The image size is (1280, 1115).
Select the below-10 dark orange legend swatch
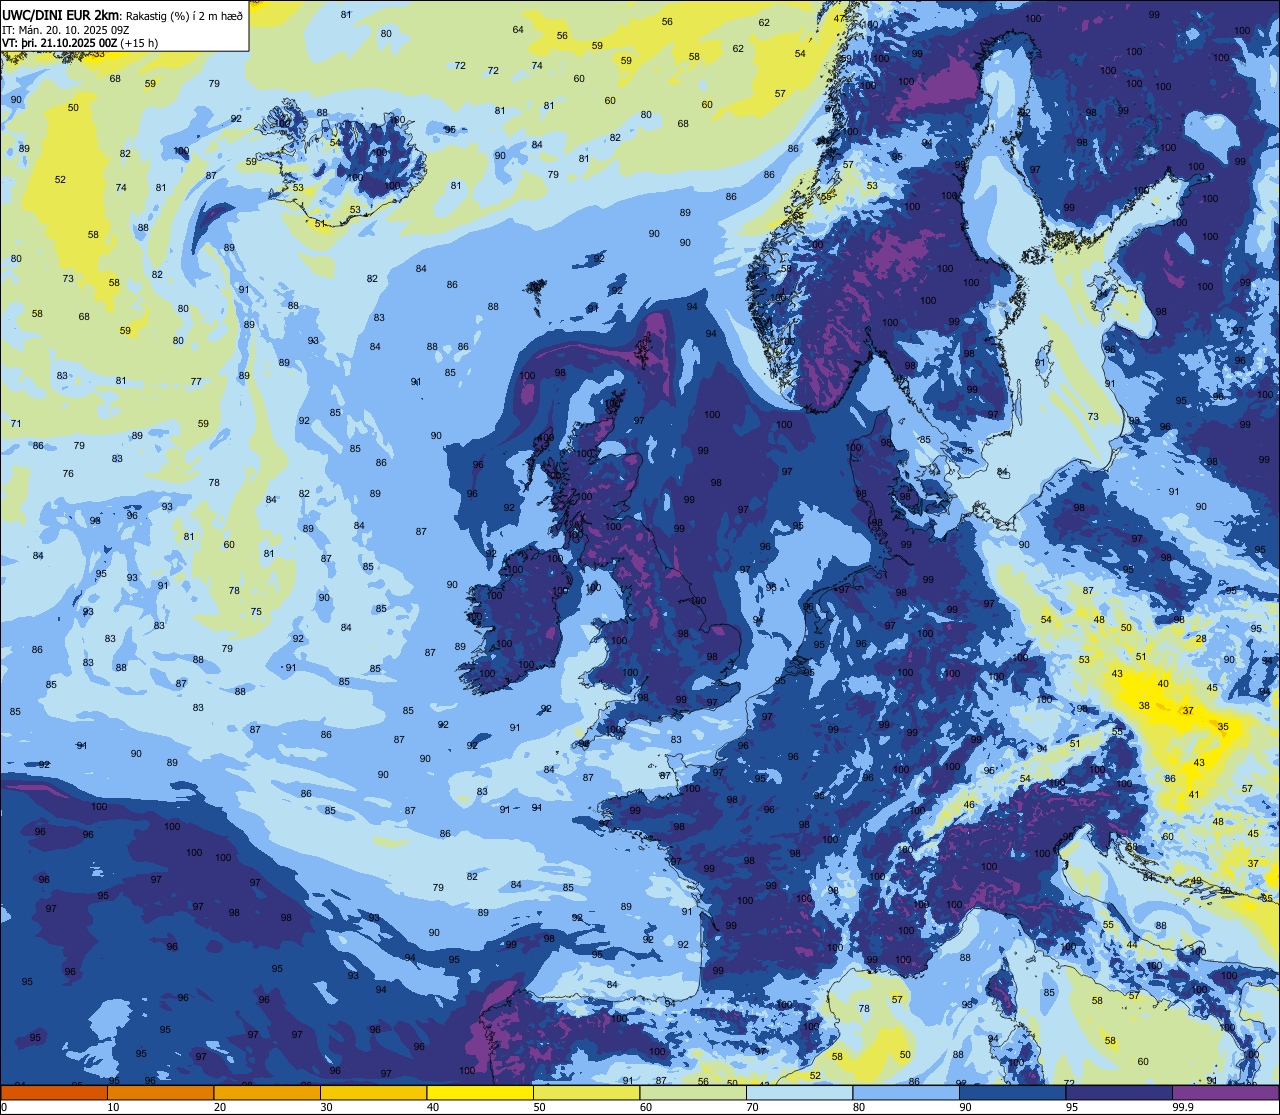(54, 1092)
